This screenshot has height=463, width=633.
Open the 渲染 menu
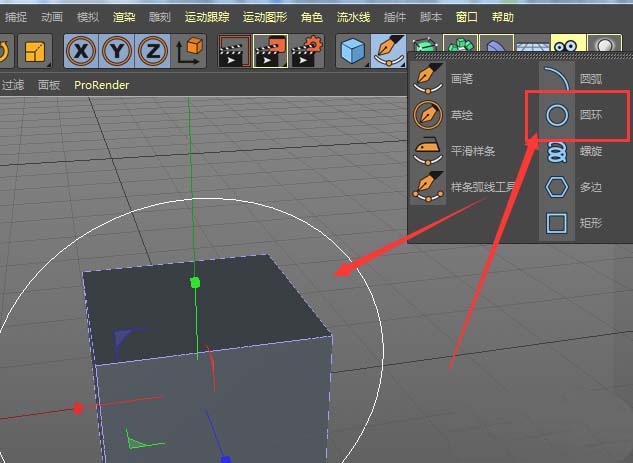pos(124,17)
